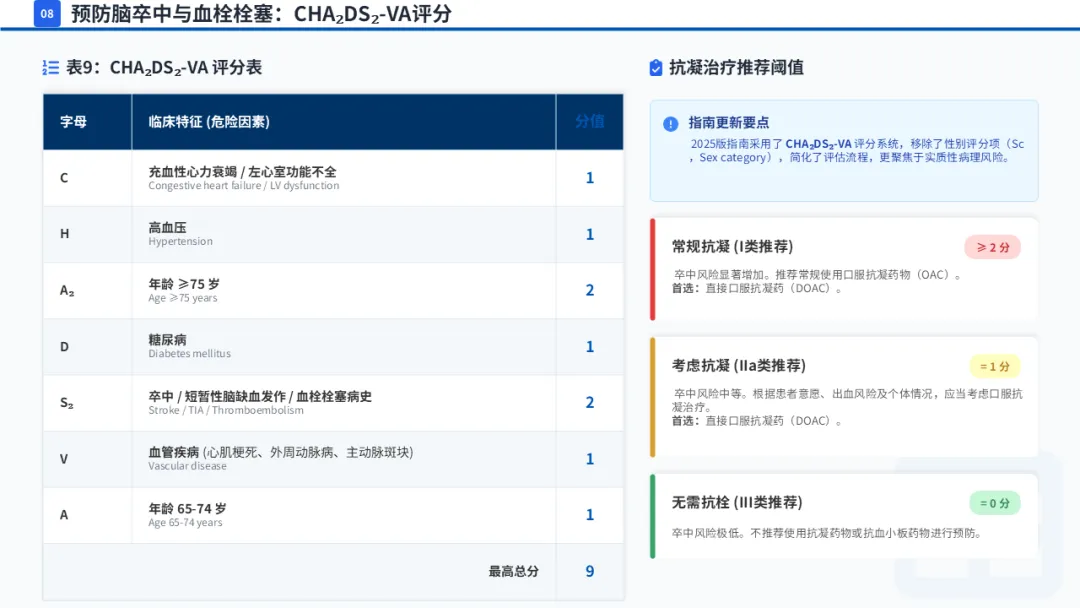This screenshot has width=1080, height=608.
Task: Click the 考虑抗凝 (IIa类推荐) title
Action: click(738, 366)
